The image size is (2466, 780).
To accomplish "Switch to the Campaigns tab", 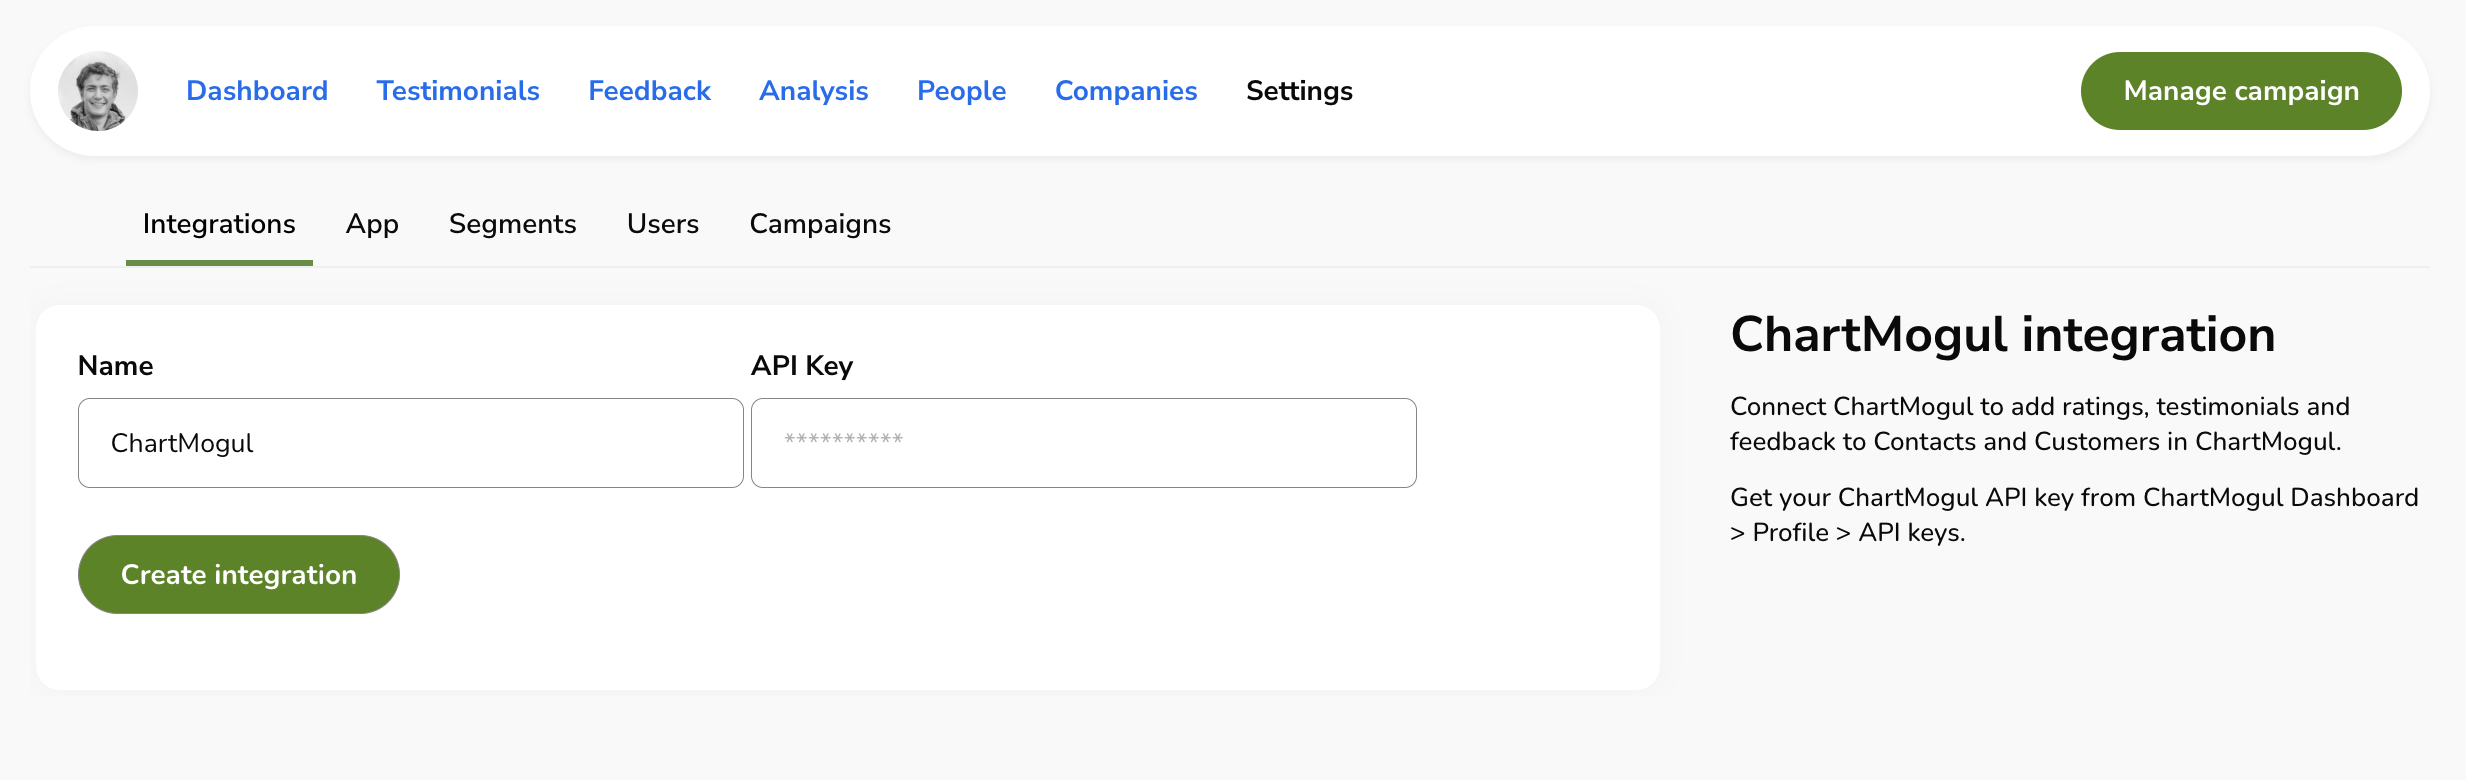I will (819, 224).
